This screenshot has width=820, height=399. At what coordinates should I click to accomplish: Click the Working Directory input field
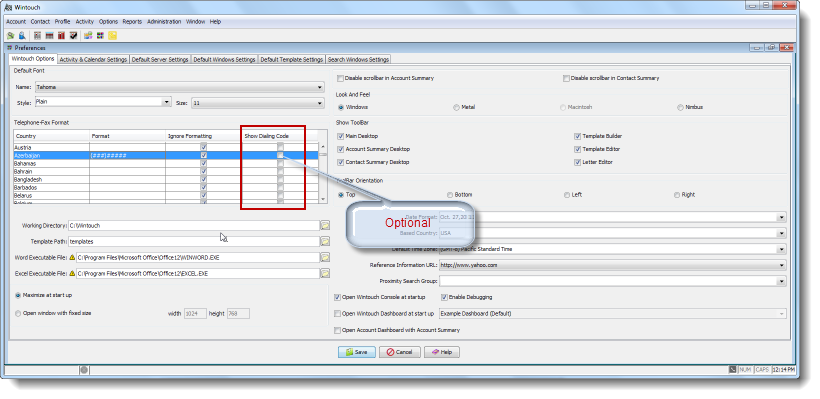point(194,225)
